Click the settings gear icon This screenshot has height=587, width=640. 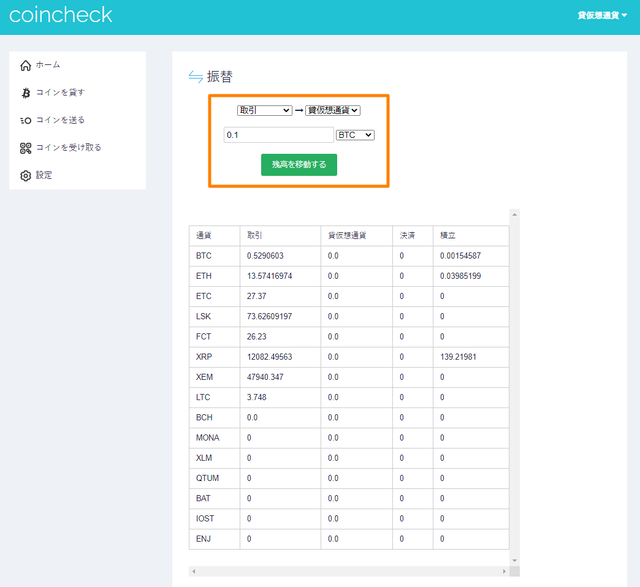coord(25,176)
